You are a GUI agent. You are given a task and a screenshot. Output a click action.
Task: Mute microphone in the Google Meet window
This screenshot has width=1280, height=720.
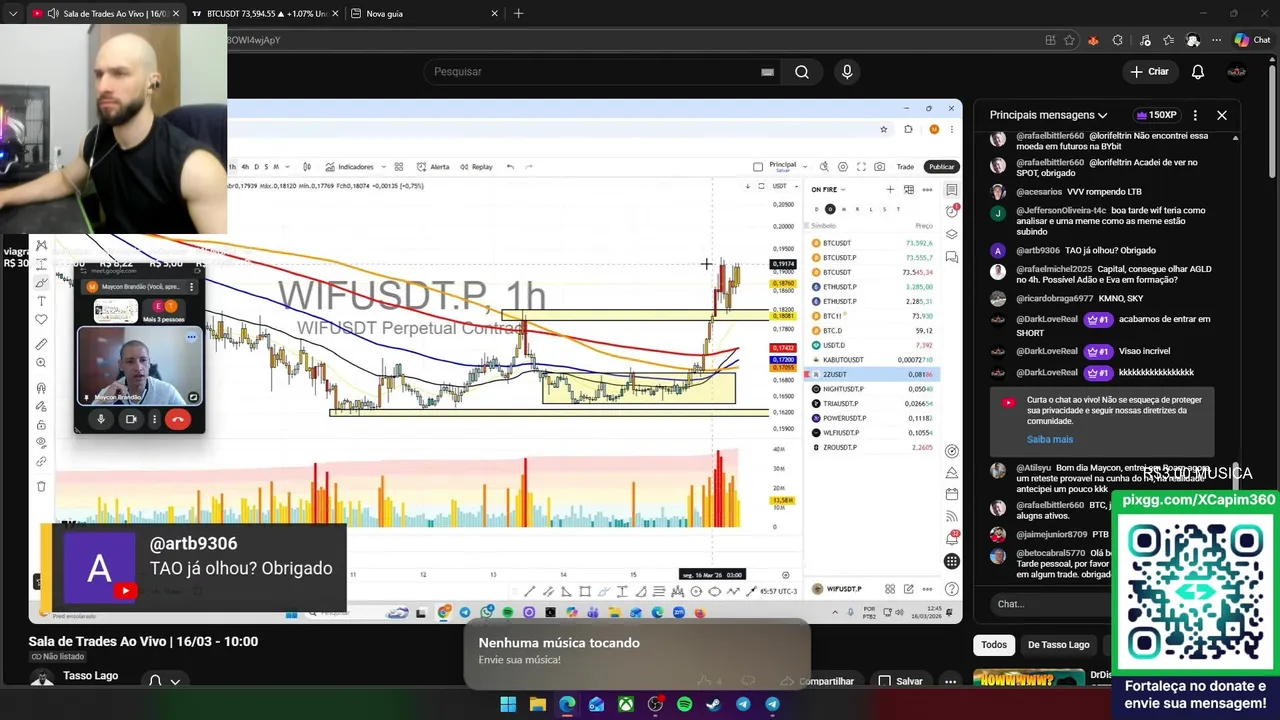(x=101, y=419)
